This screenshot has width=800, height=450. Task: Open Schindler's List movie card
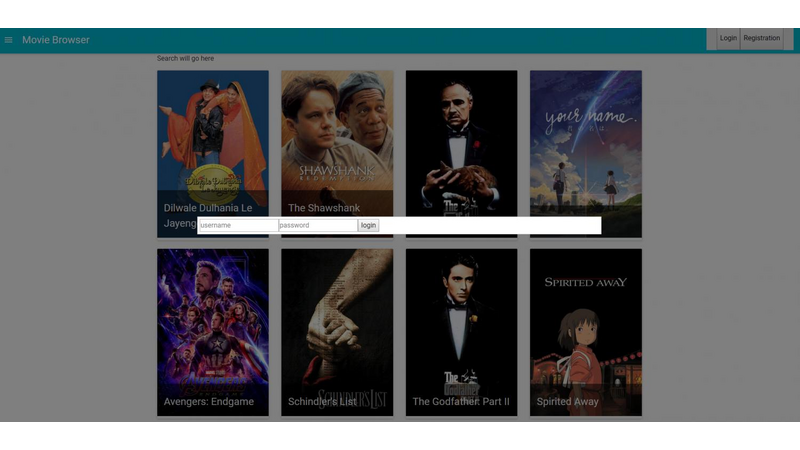click(337, 332)
